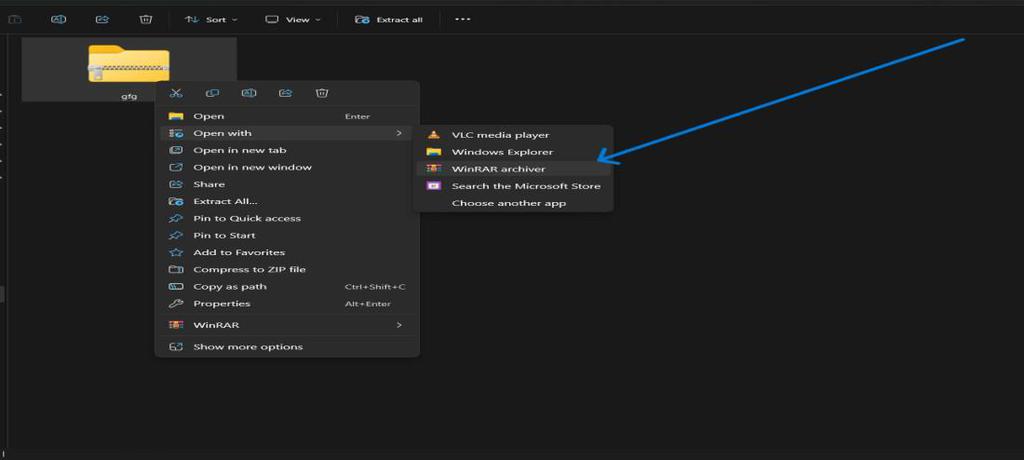Click the Open in new tab icon
This screenshot has height=460, width=1024.
tap(176, 150)
